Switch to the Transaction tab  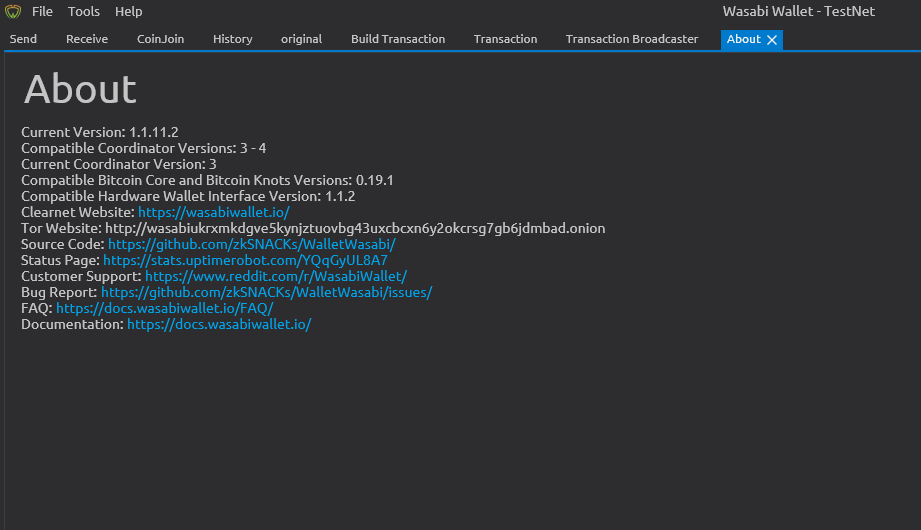tap(505, 39)
